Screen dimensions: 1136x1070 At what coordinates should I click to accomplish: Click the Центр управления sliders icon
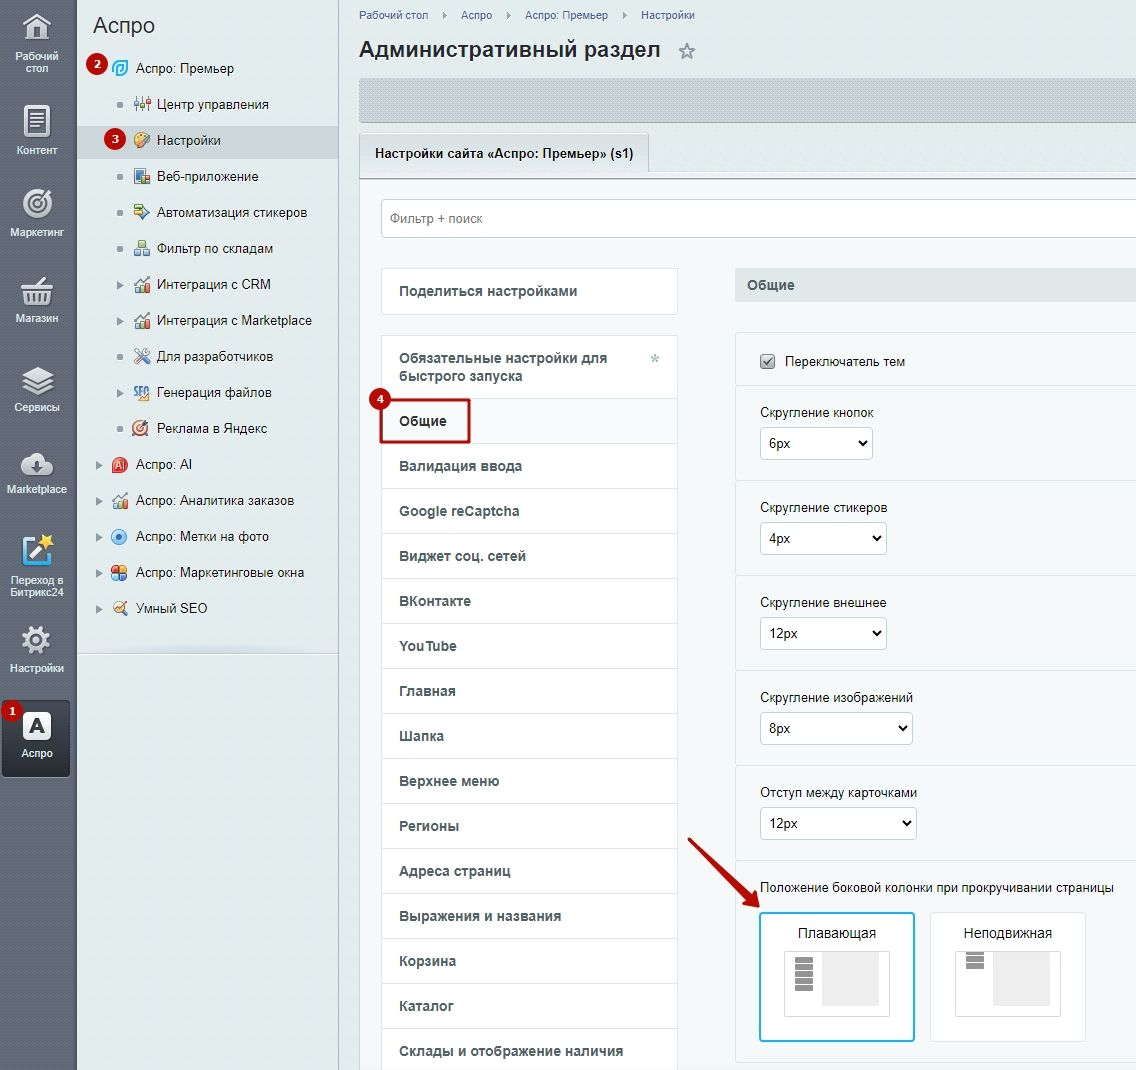[x=142, y=104]
